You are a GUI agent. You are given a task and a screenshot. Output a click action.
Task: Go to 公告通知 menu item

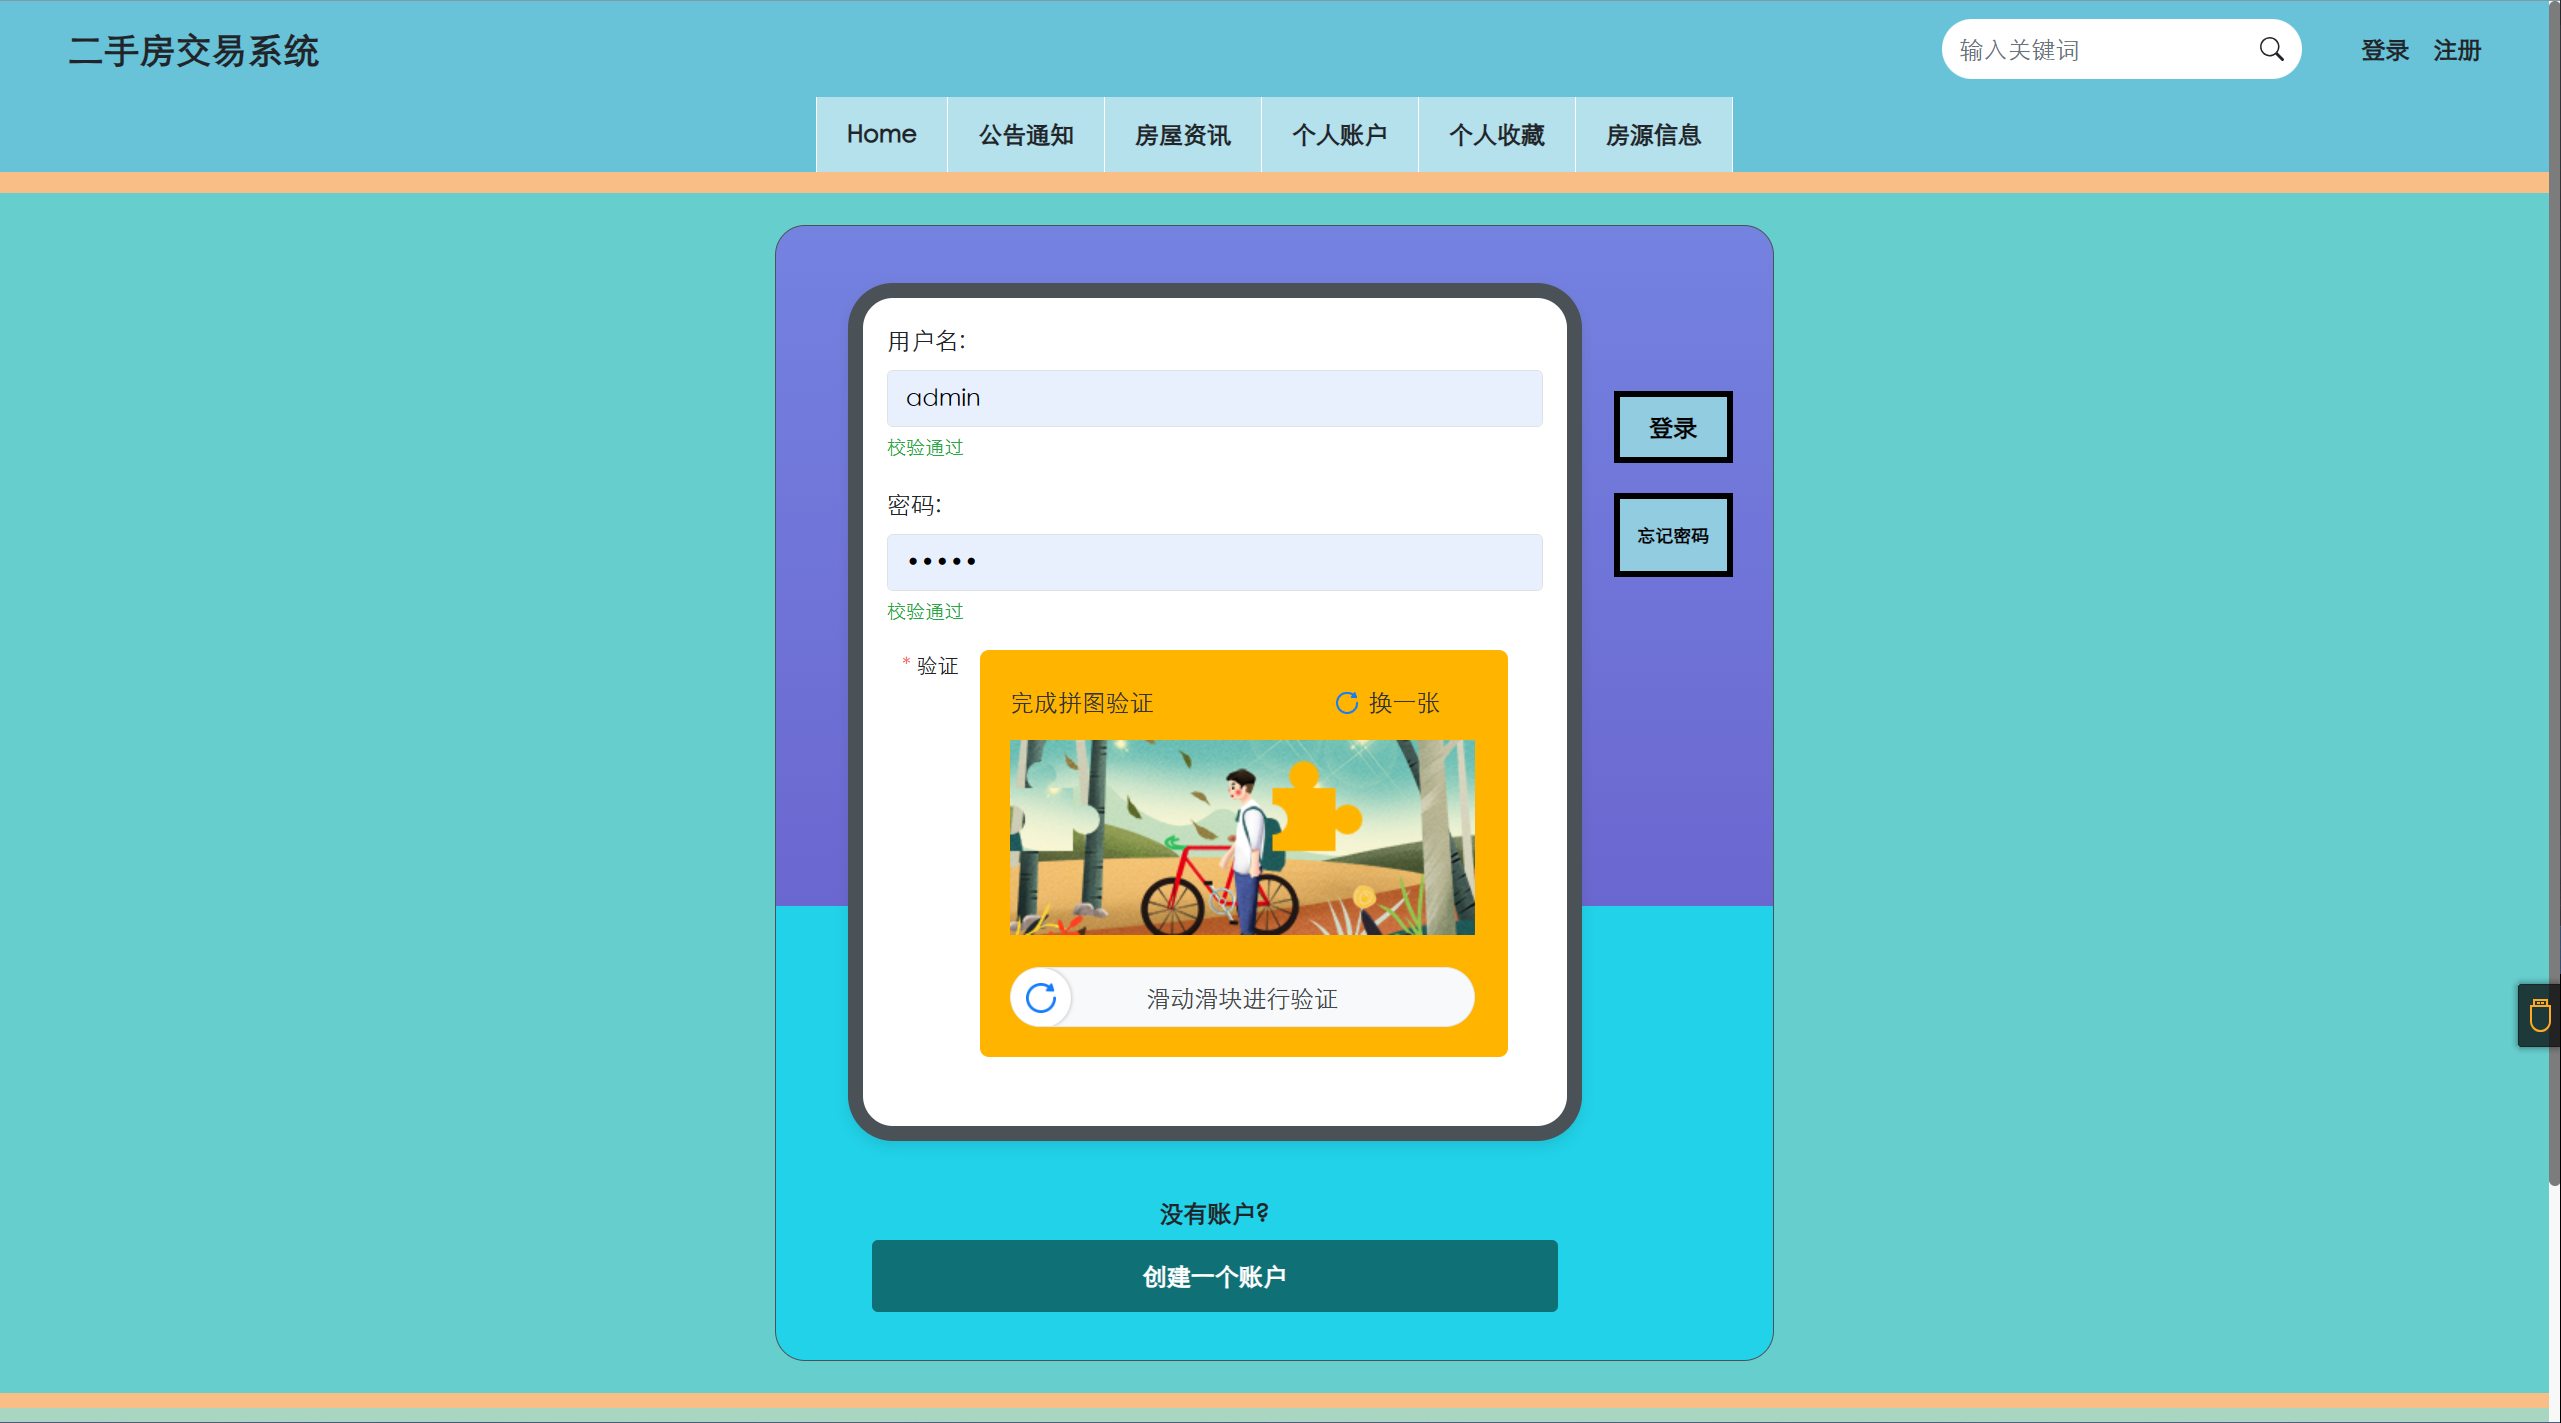[1026, 135]
